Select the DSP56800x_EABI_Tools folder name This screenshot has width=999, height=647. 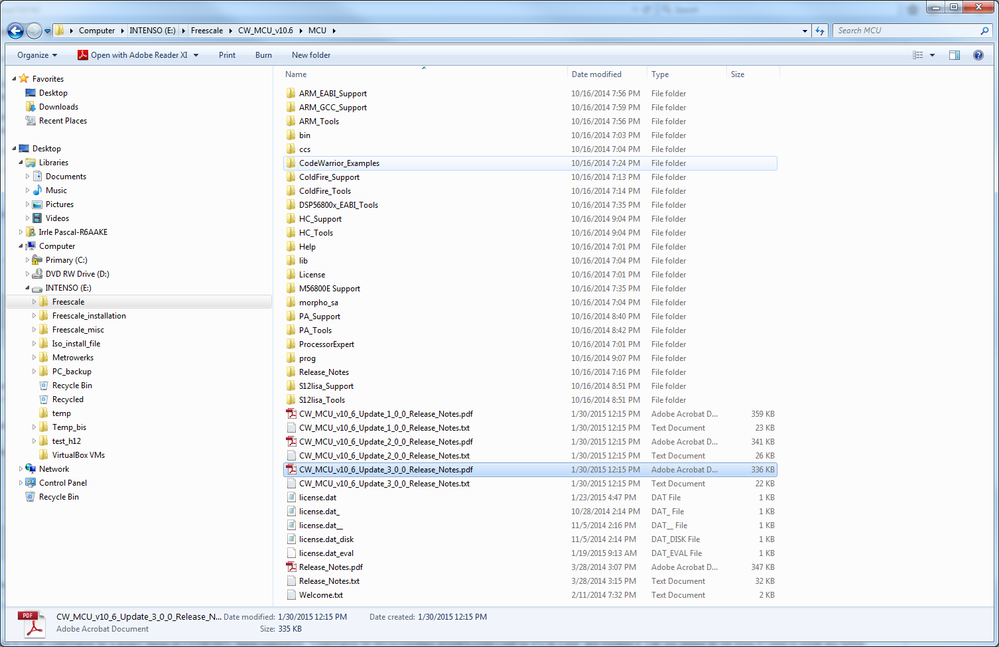point(338,205)
